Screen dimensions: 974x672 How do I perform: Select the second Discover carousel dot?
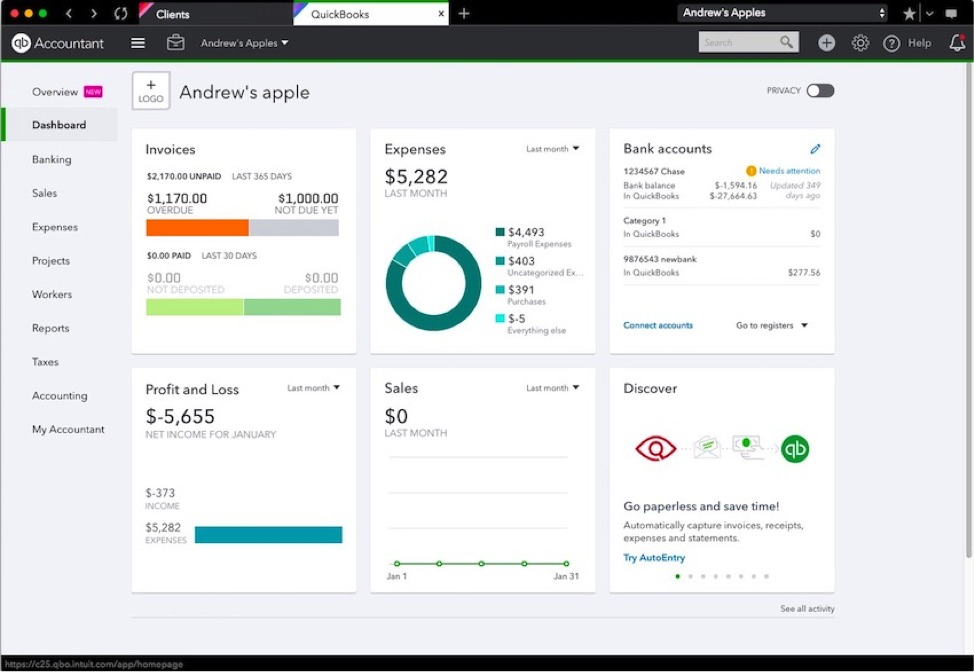(x=690, y=576)
